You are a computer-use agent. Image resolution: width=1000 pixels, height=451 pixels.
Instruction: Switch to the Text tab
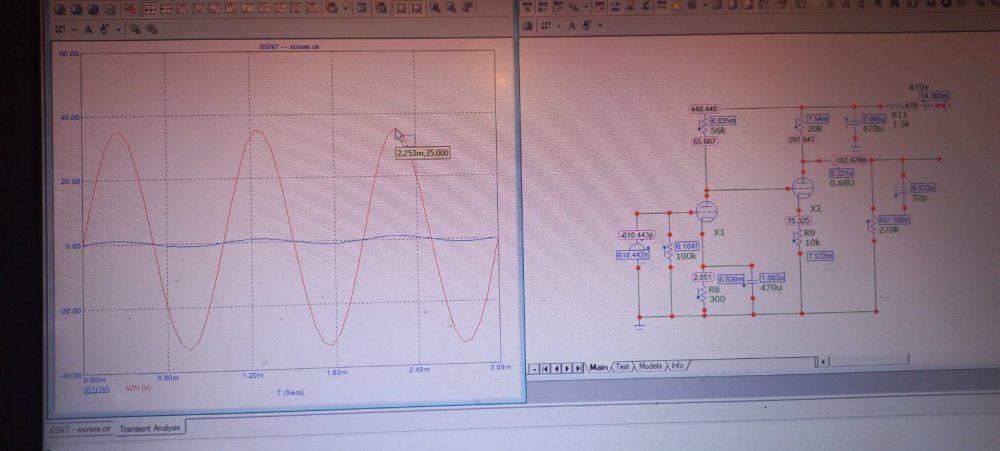pyautogui.click(x=623, y=366)
